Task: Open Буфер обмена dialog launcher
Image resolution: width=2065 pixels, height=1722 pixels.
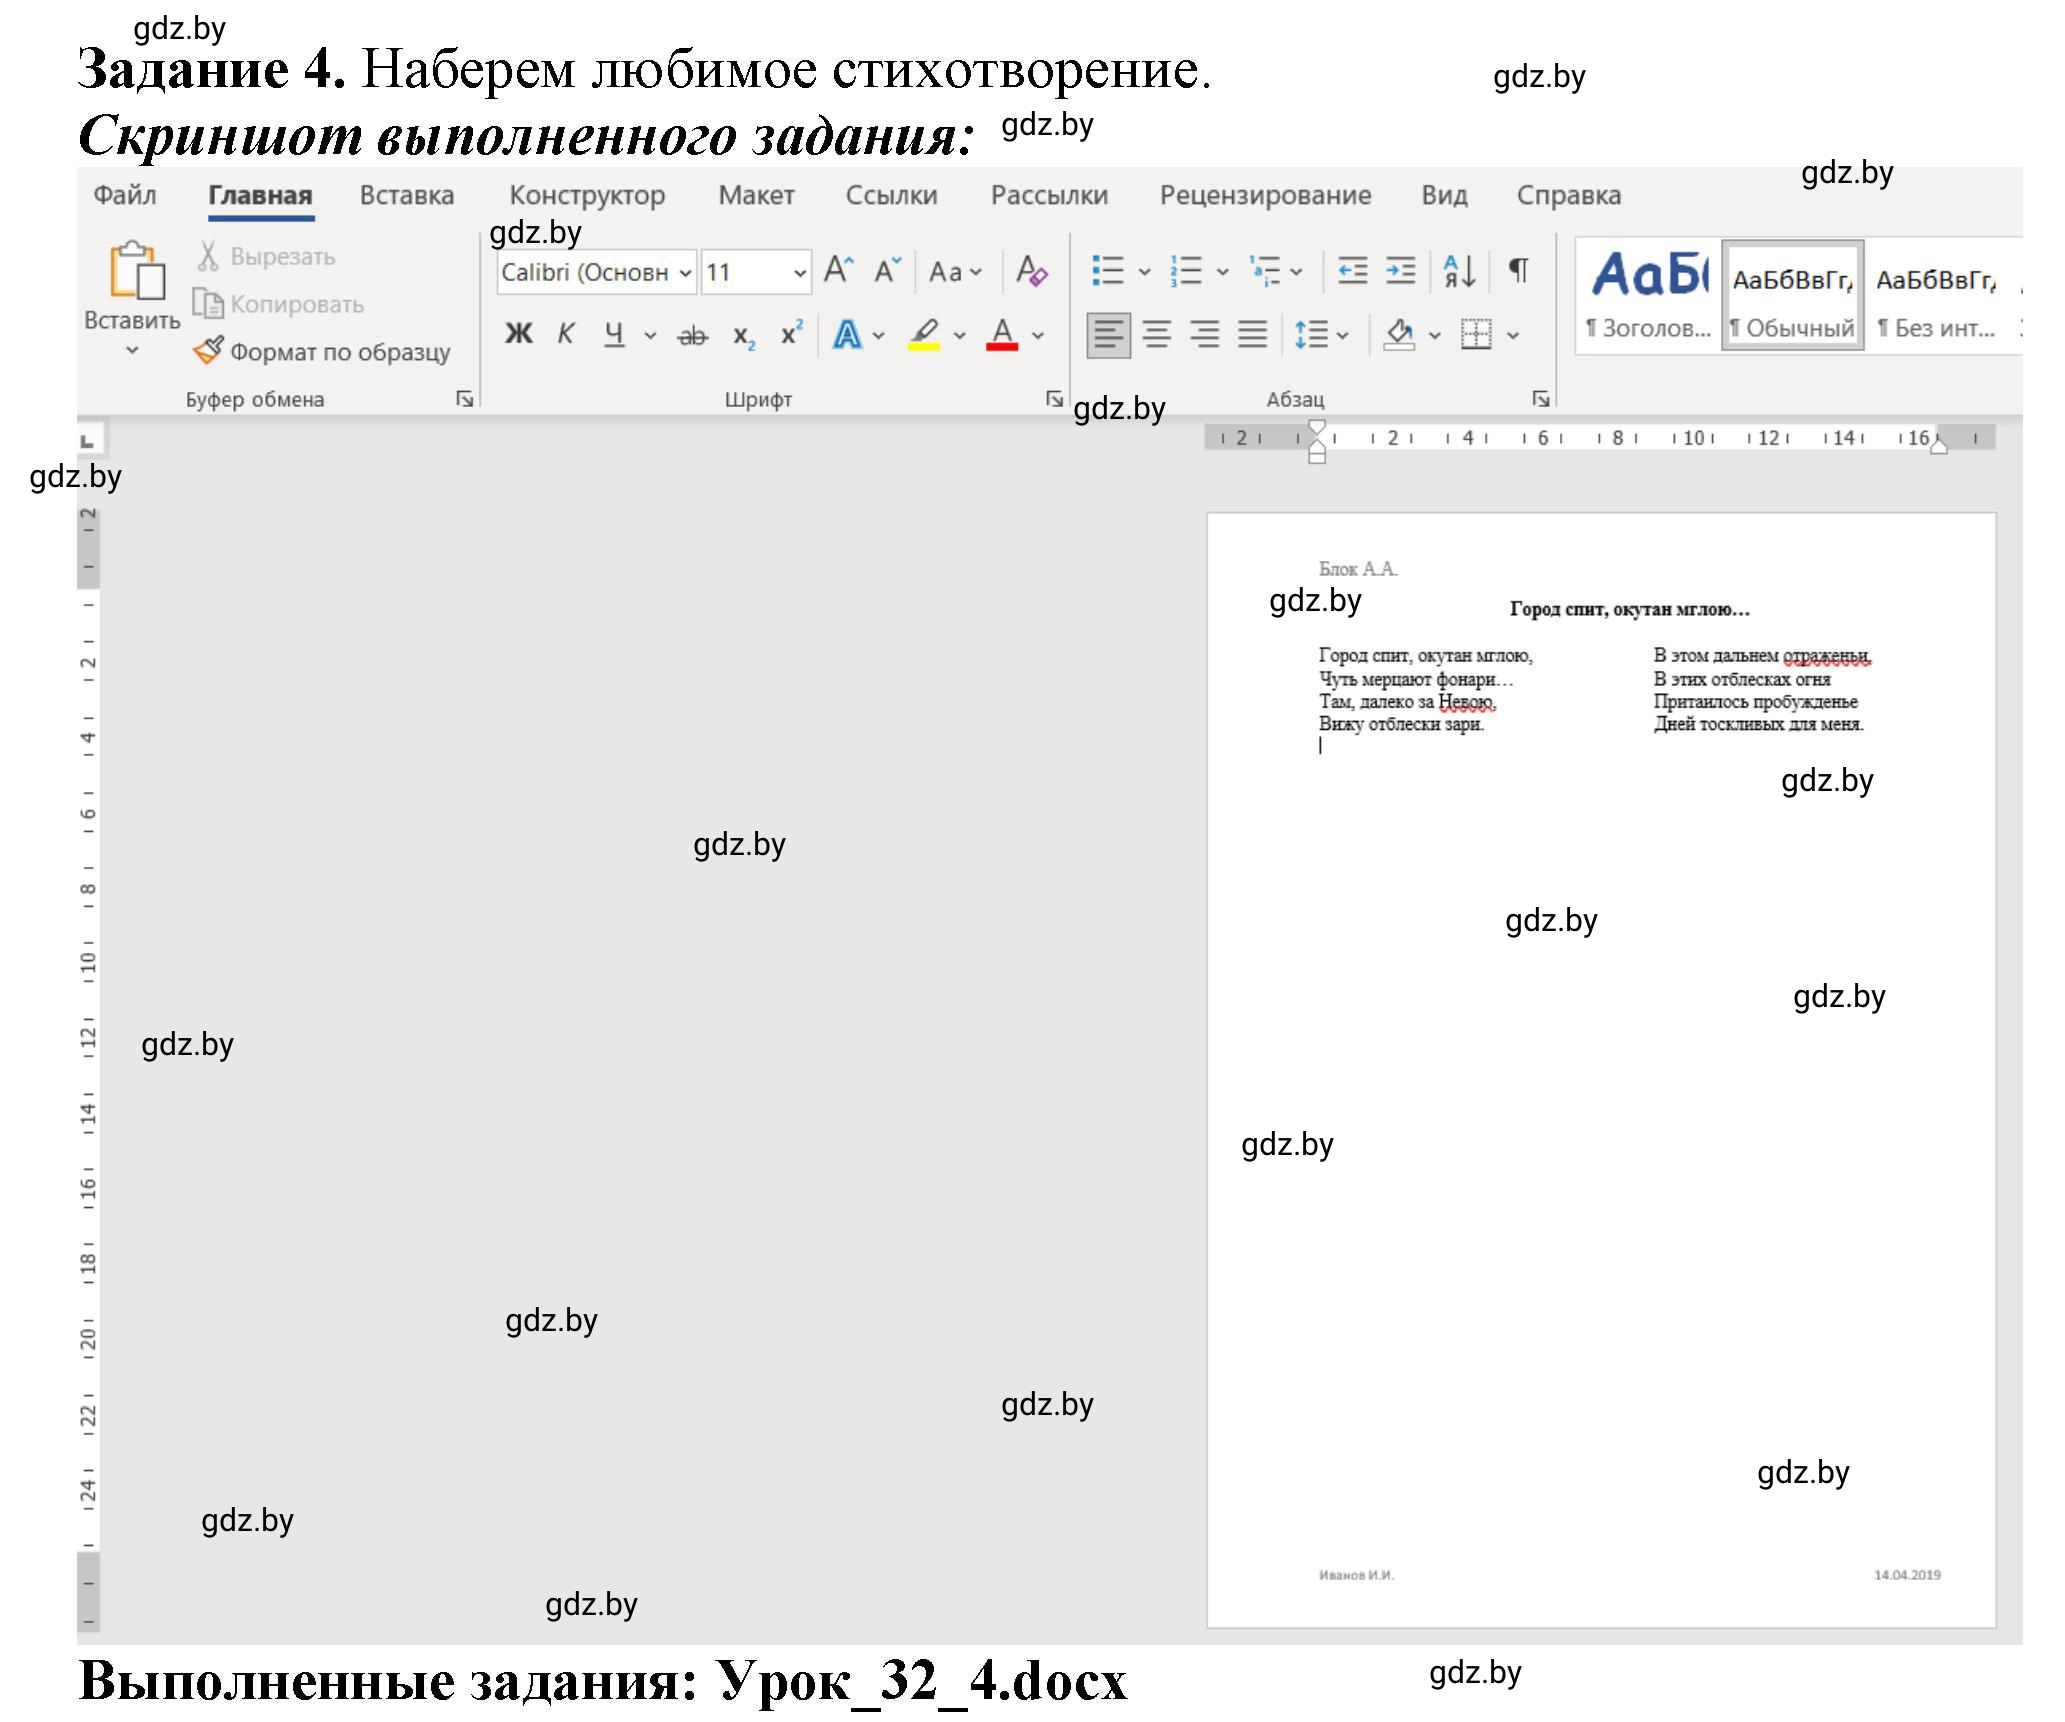Action: [465, 399]
